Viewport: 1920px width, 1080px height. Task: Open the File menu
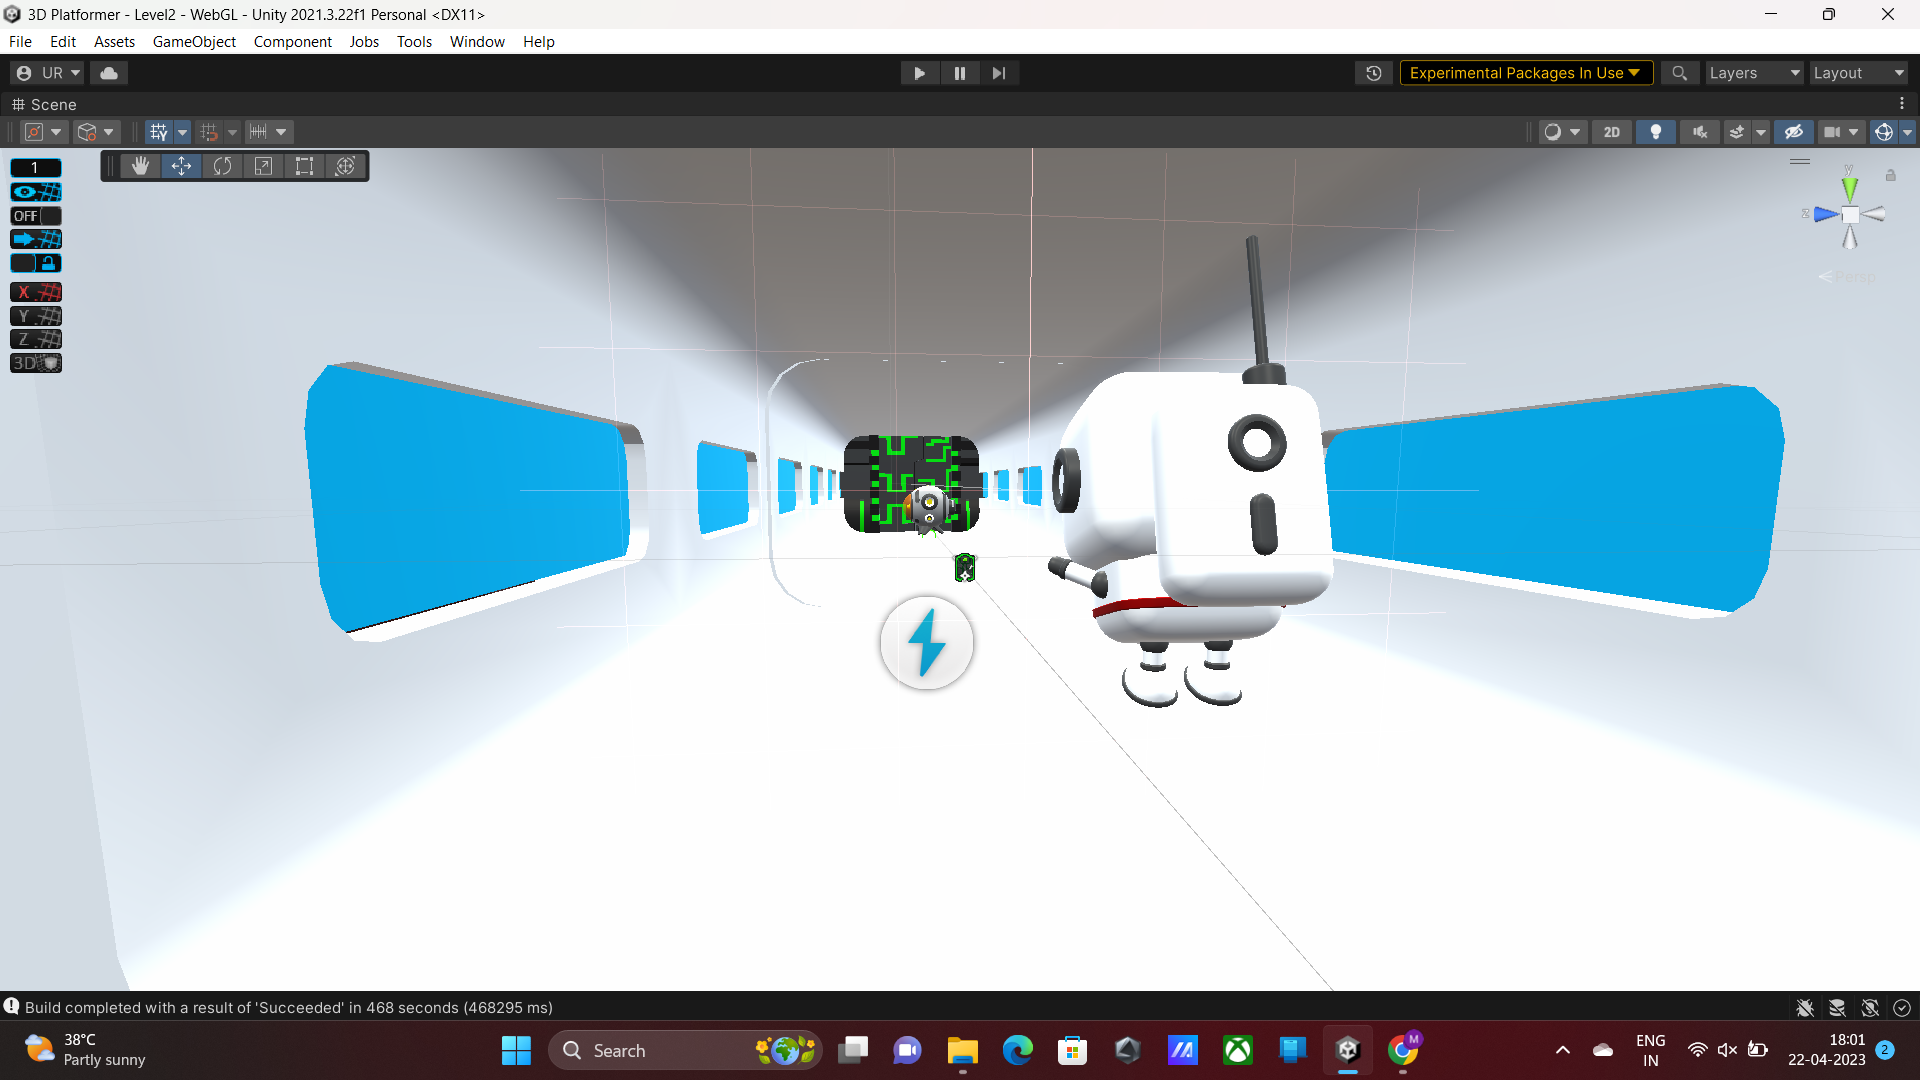click(20, 41)
